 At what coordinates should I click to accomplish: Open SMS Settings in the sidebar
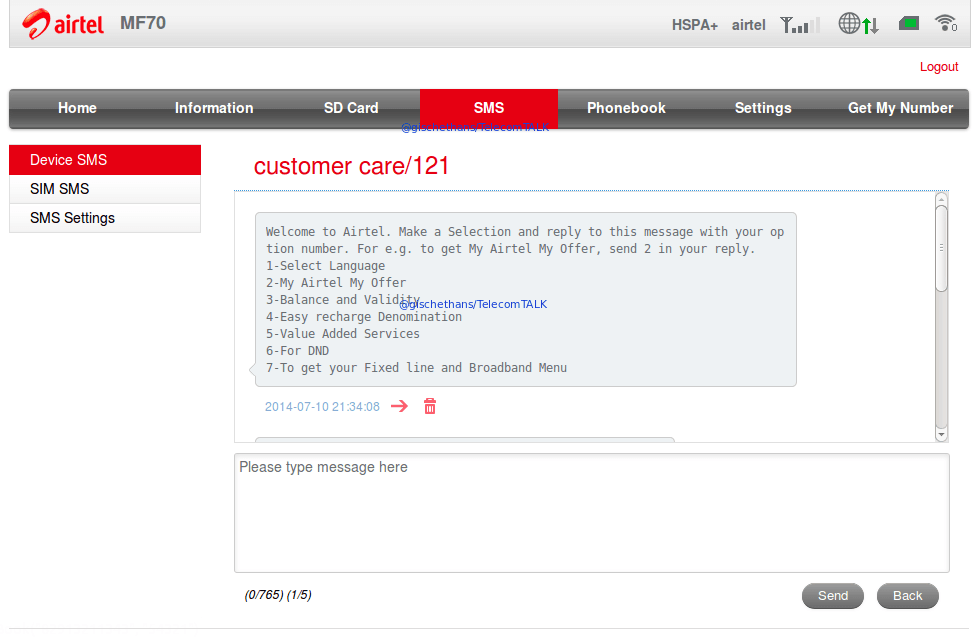pyautogui.click(x=105, y=218)
